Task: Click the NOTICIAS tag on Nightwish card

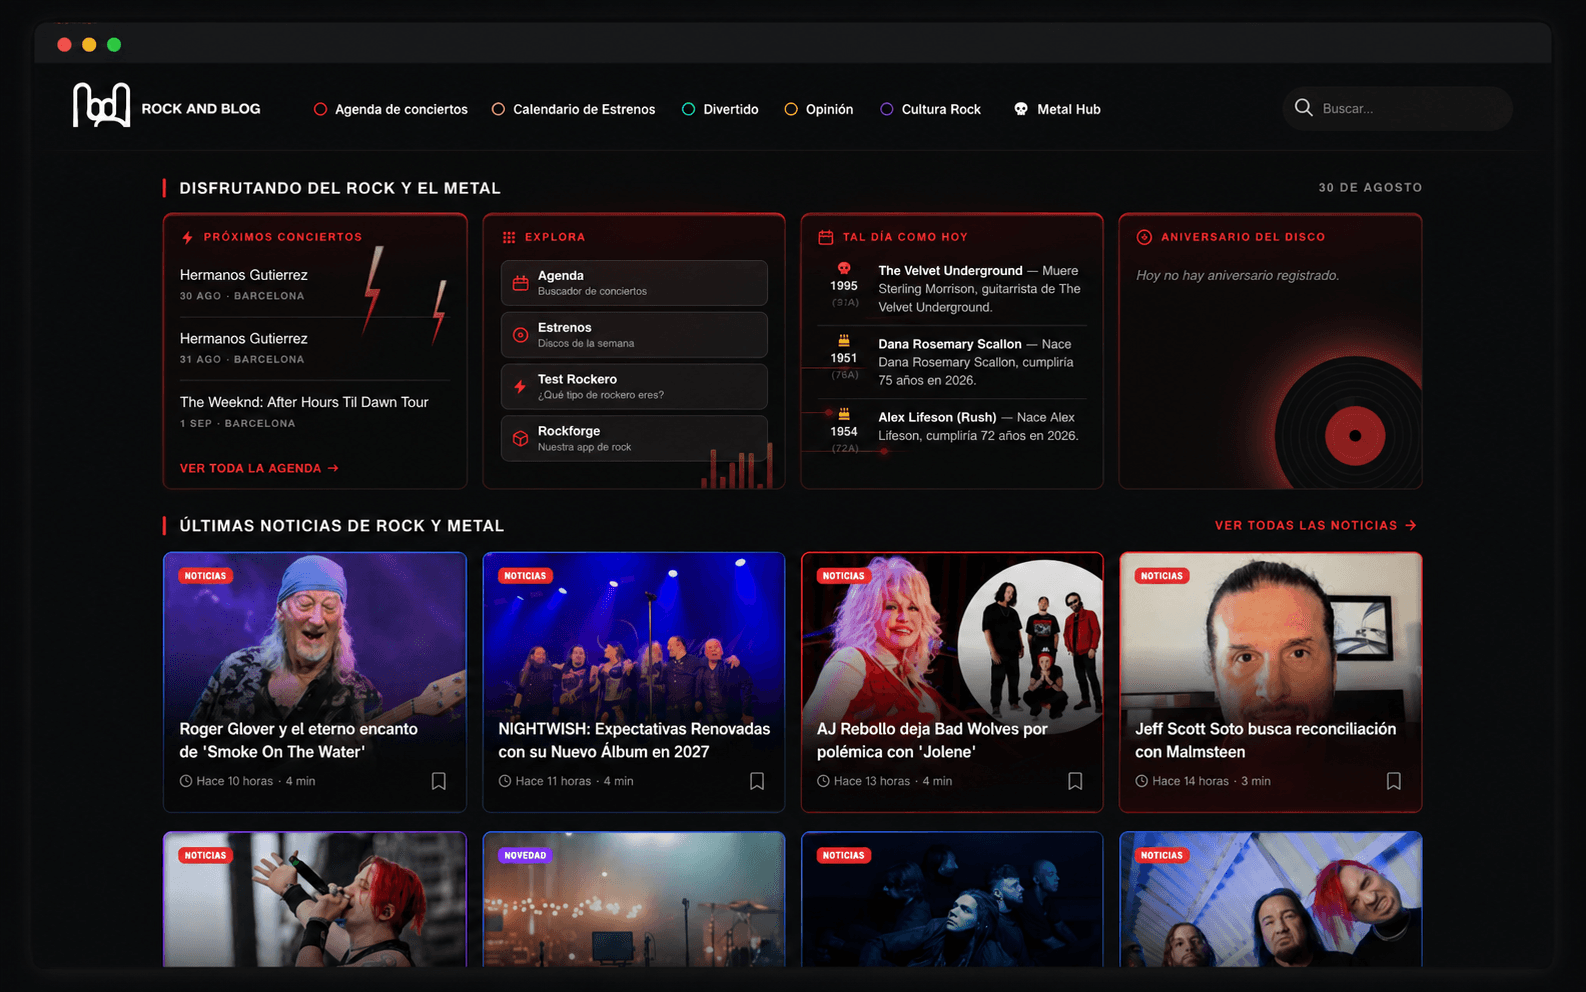Action: coord(525,576)
